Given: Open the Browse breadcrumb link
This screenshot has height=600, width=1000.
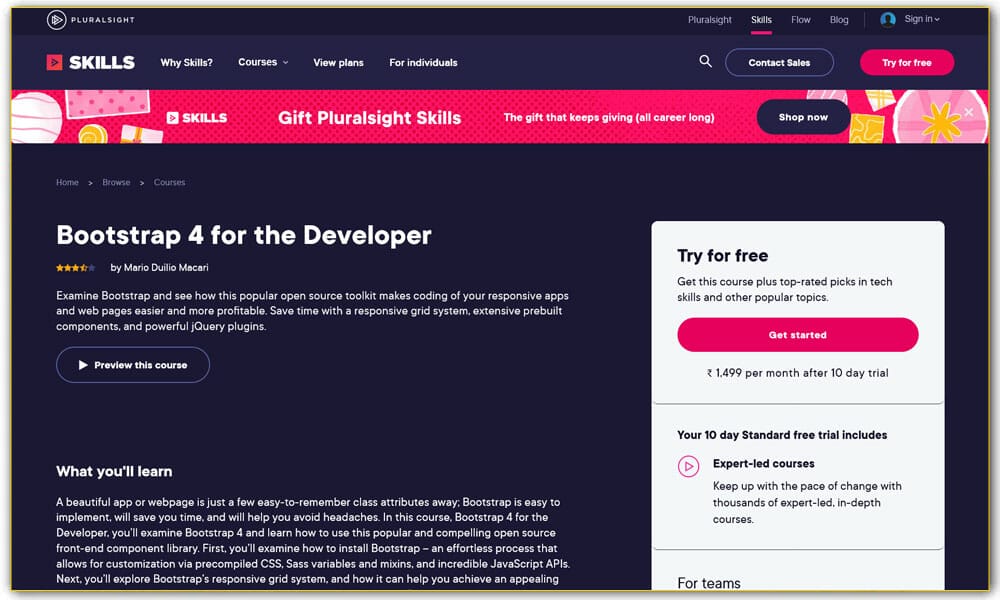Looking at the screenshot, I should tap(116, 182).
